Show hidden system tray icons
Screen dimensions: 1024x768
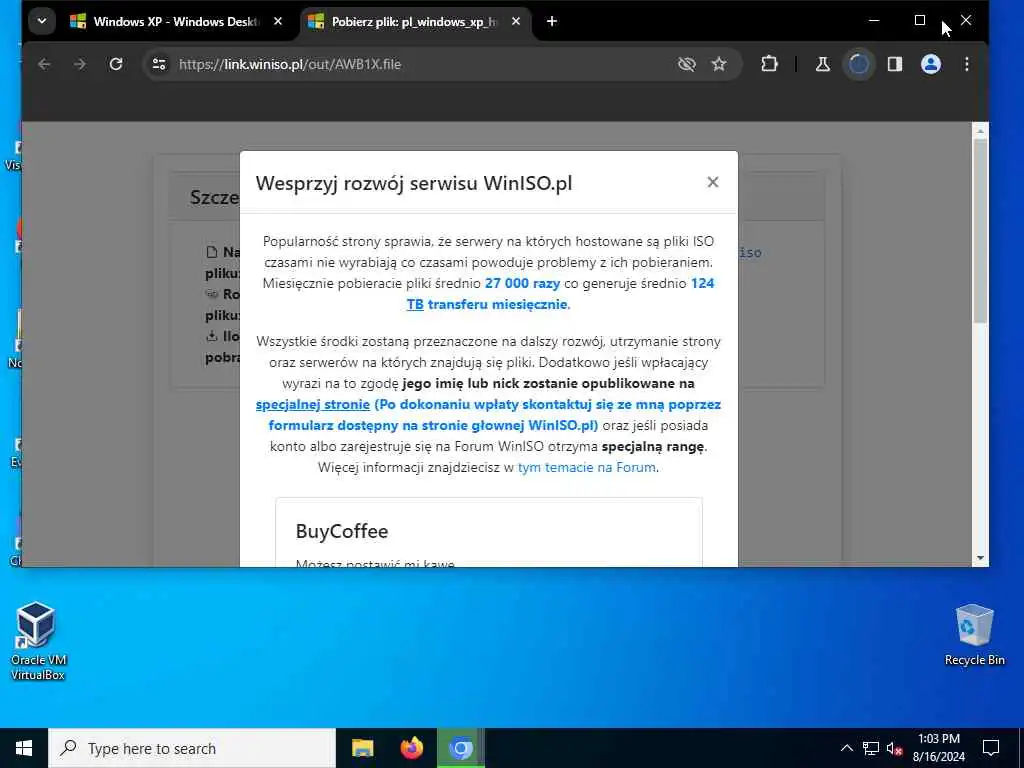coord(846,748)
